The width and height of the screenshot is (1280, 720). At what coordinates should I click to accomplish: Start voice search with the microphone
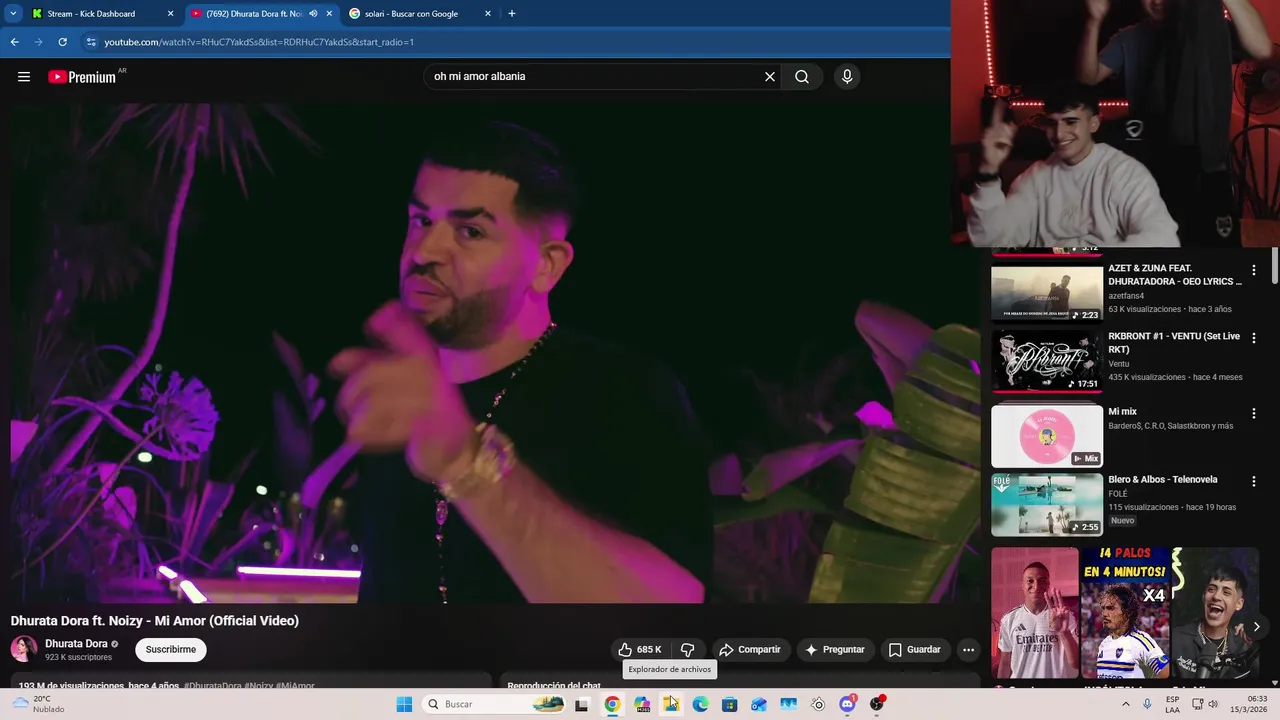pos(847,77)
